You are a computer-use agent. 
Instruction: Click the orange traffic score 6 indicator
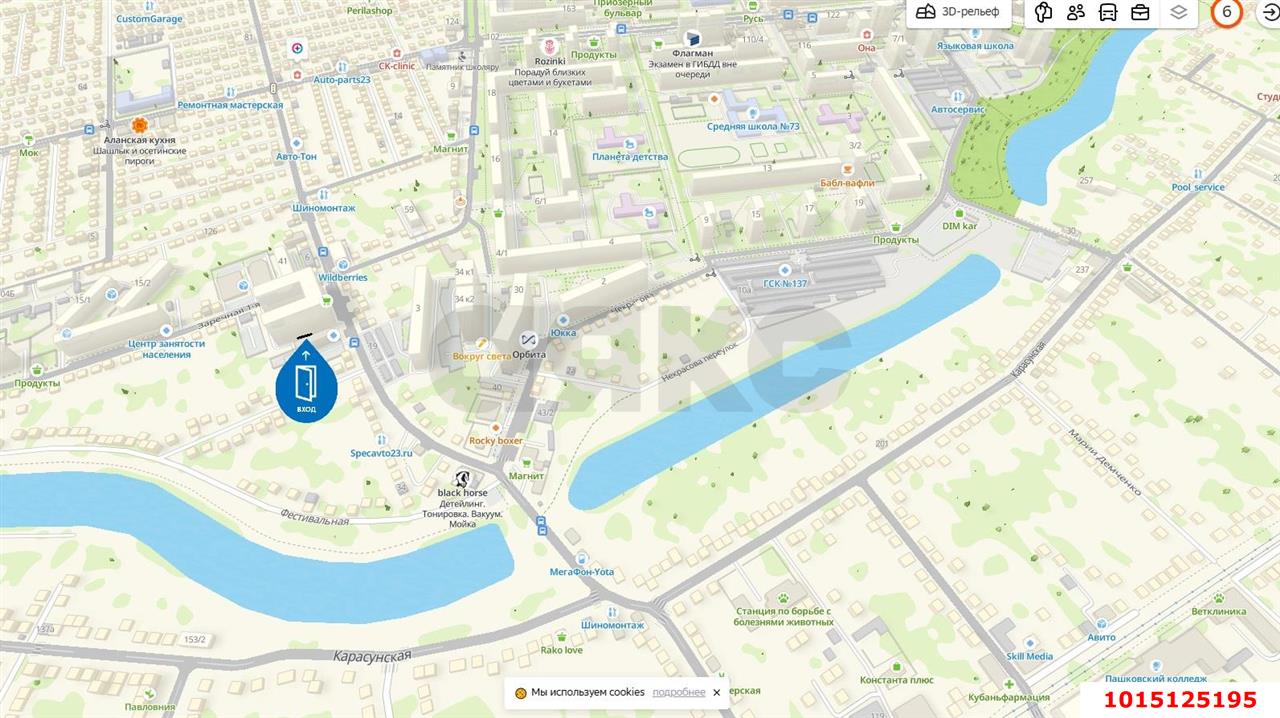point(1226,12)
